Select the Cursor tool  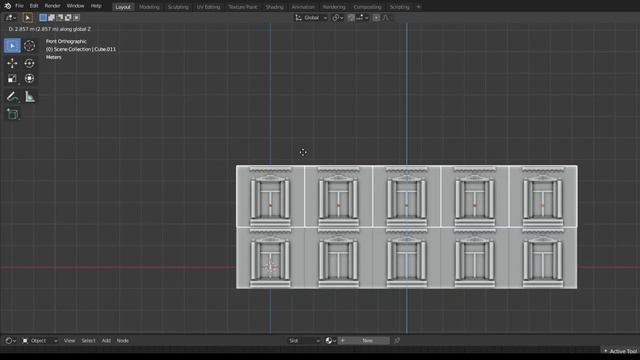[29, 46]
